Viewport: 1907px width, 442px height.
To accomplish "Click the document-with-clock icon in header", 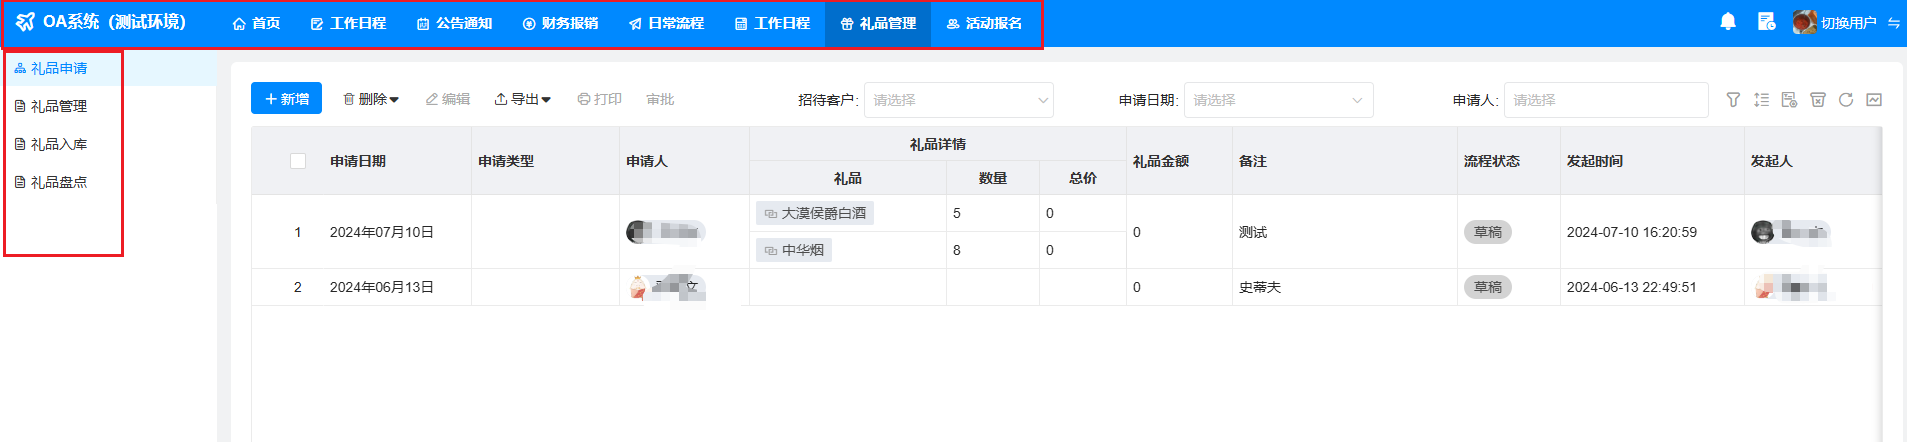I will 1766,22.
